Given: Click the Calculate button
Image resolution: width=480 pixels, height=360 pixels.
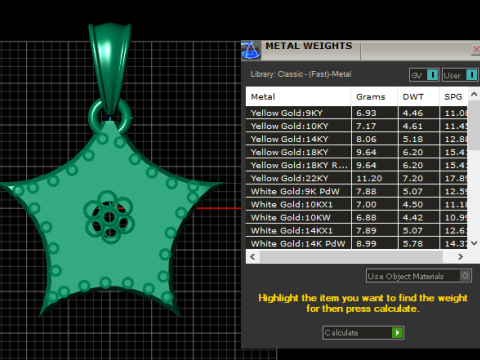Looking at the screenshot, I should point(363,333).
